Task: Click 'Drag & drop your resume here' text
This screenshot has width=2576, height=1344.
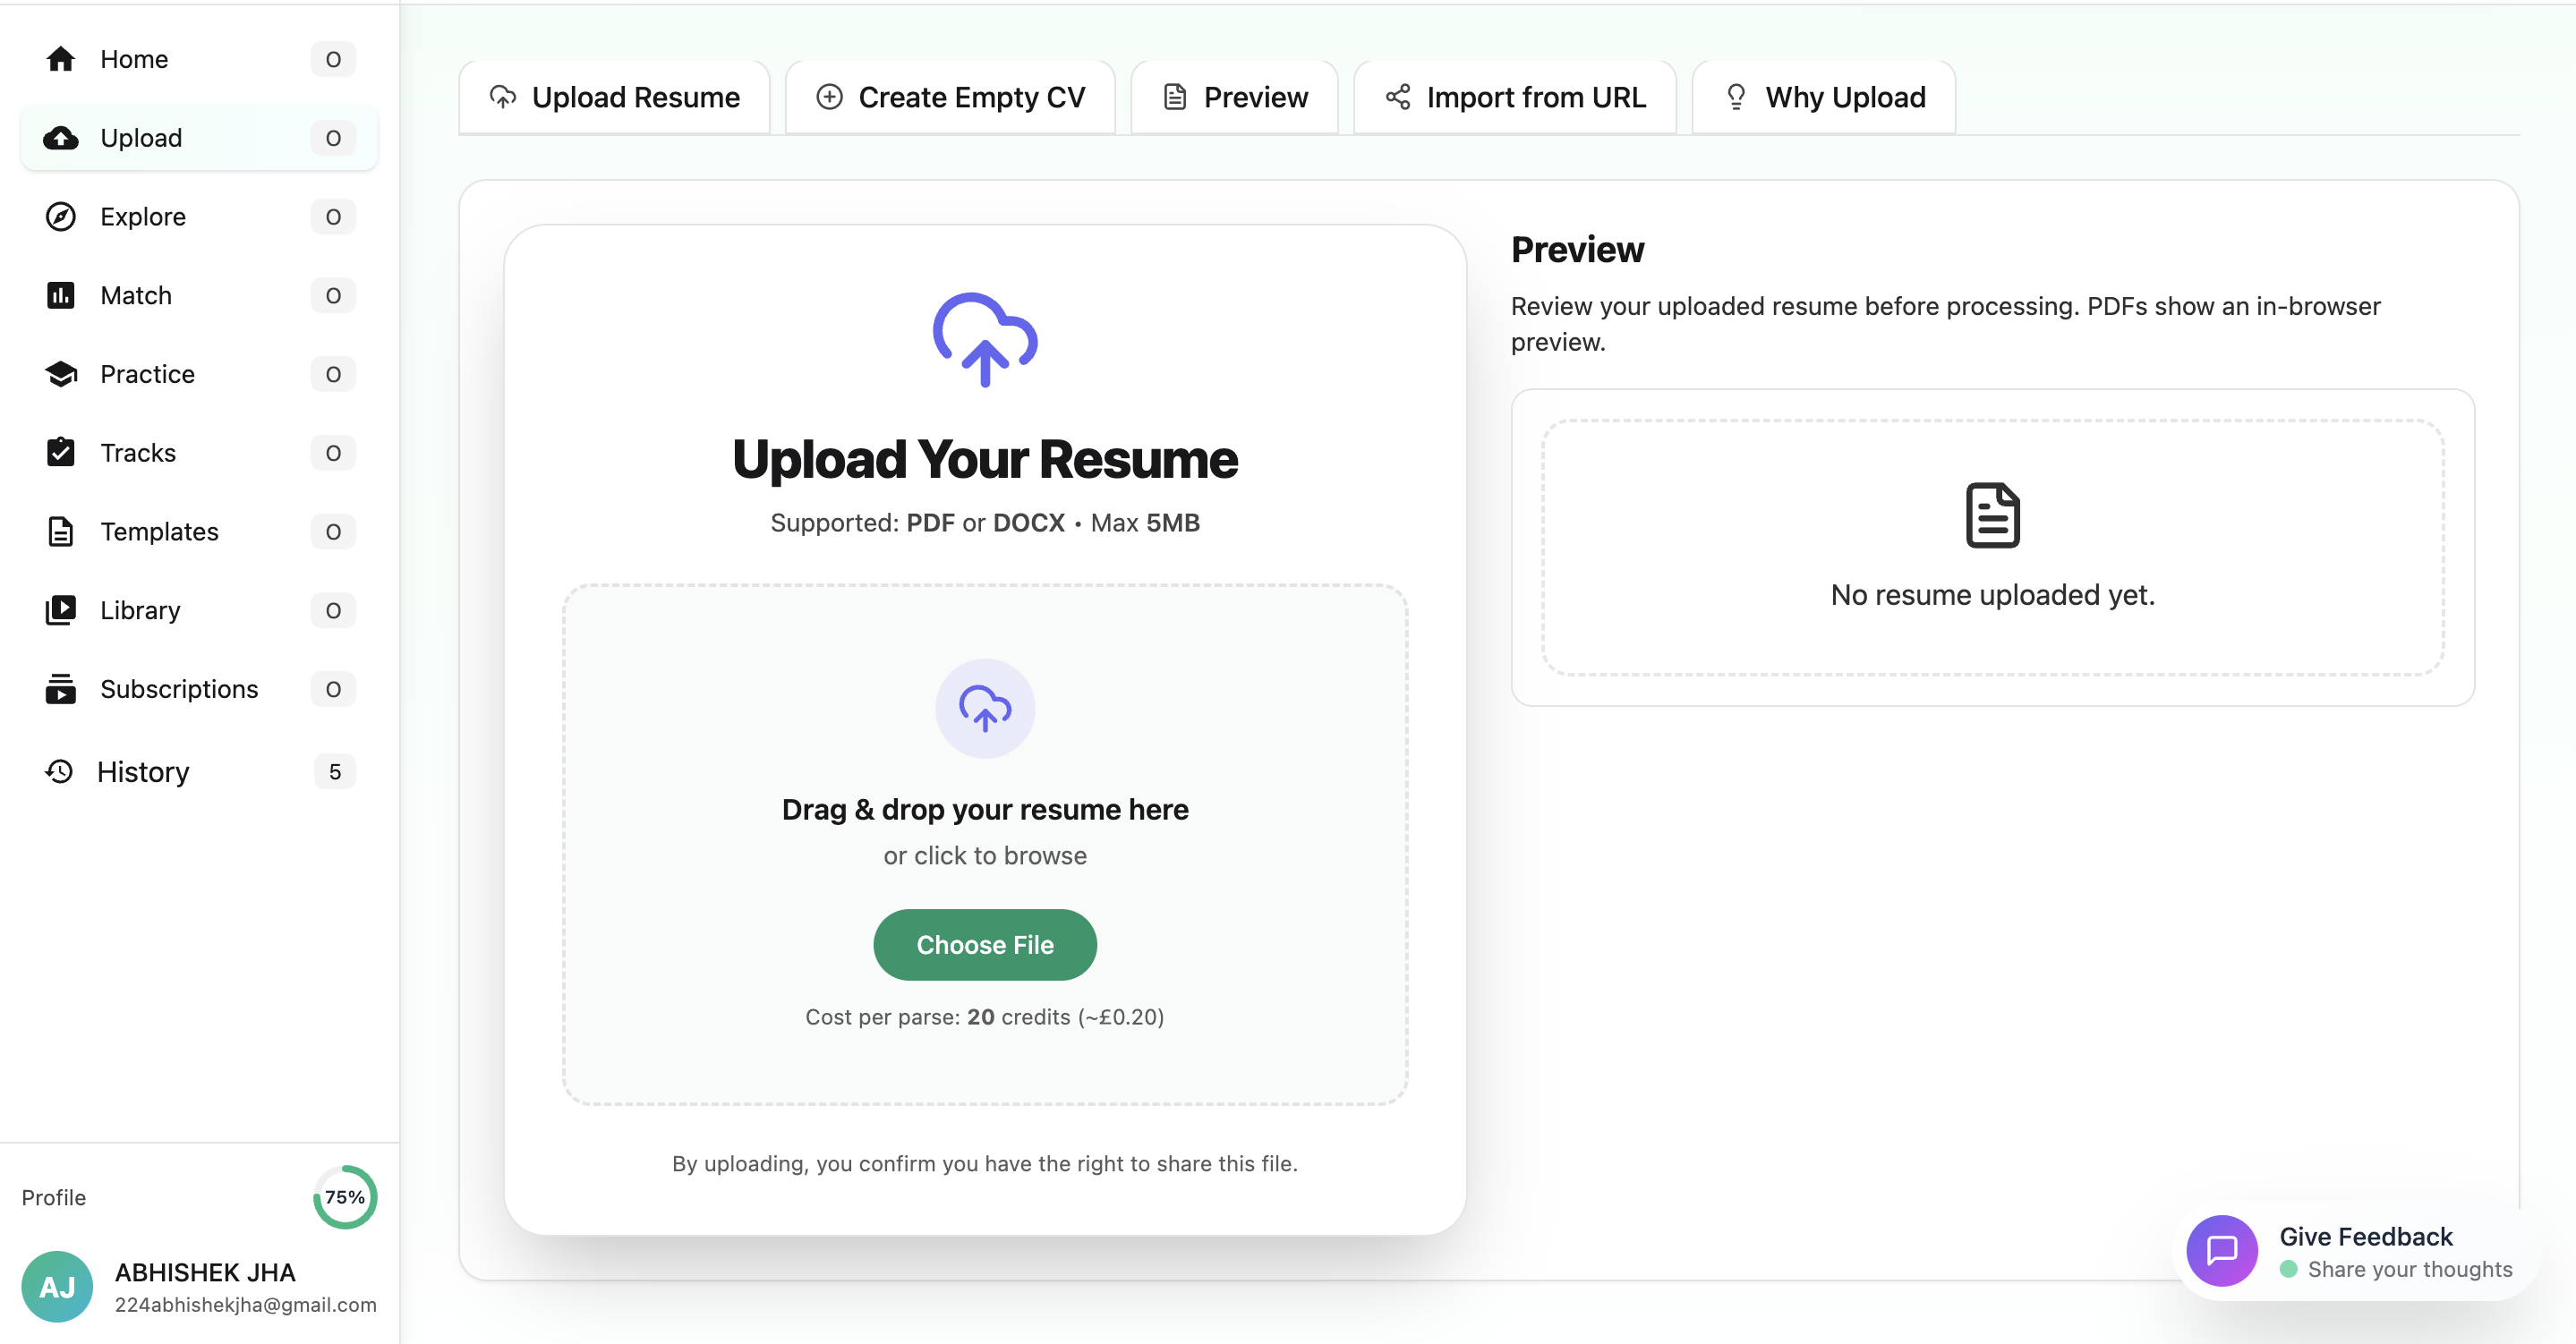Action: pyautogui.click(x=985, y=809)
